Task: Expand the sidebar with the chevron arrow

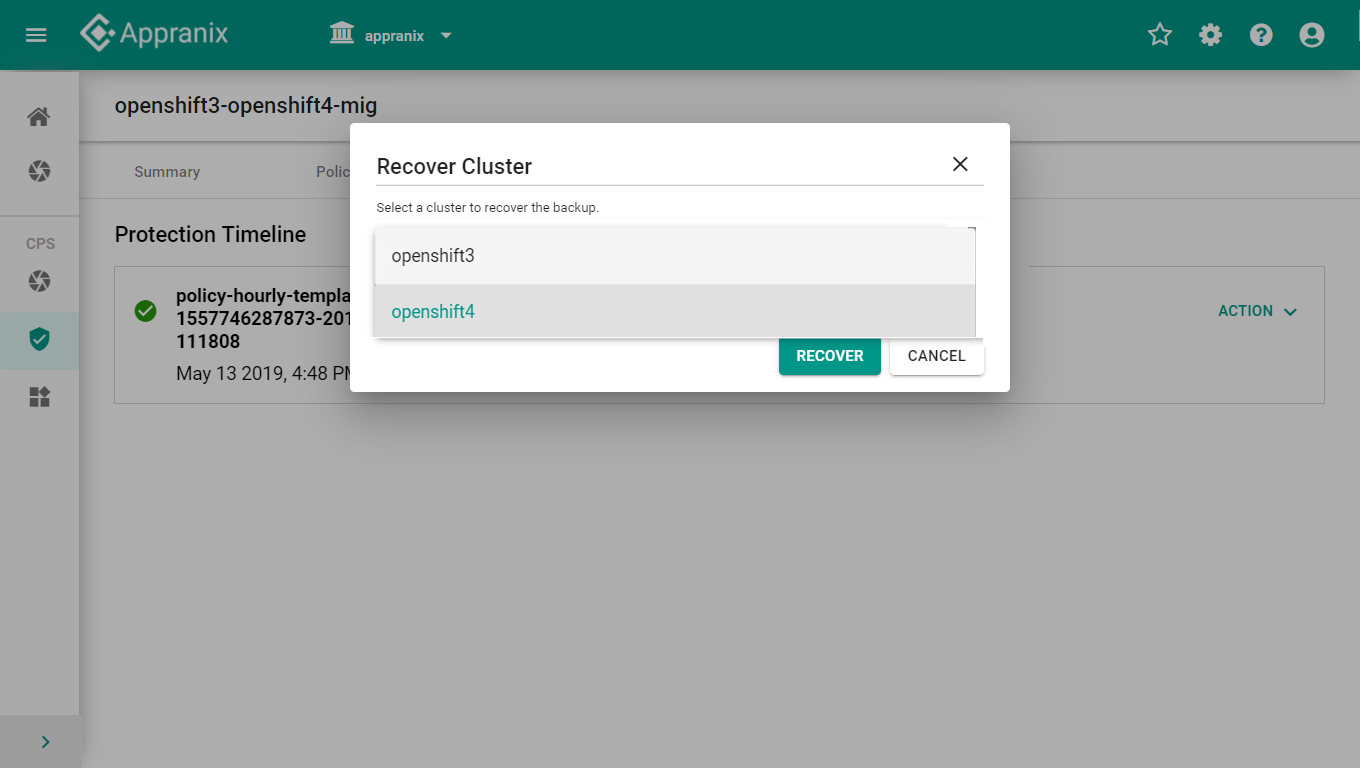Action: 45,741
